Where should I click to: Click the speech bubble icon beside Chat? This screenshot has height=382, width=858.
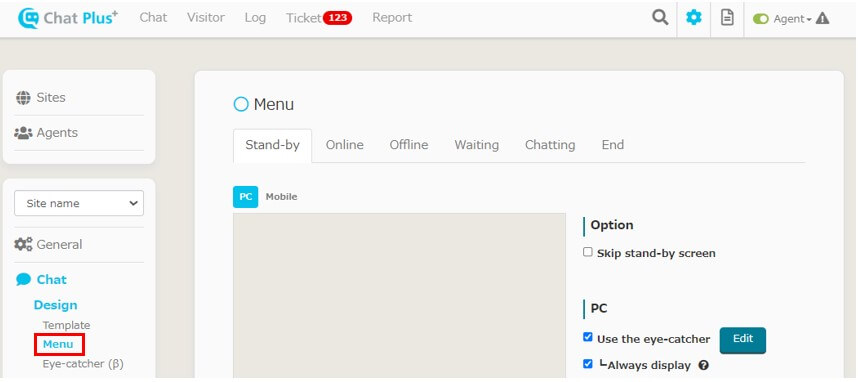24,280
